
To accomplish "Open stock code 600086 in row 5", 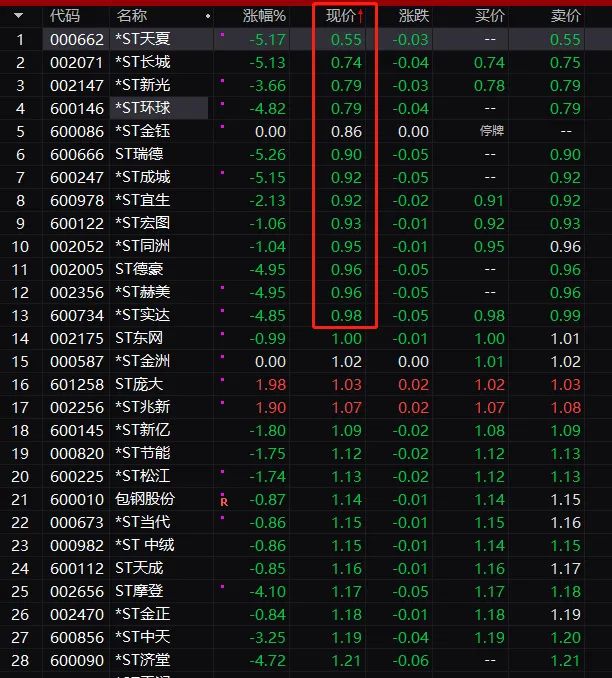I will (x=76, y=131).
